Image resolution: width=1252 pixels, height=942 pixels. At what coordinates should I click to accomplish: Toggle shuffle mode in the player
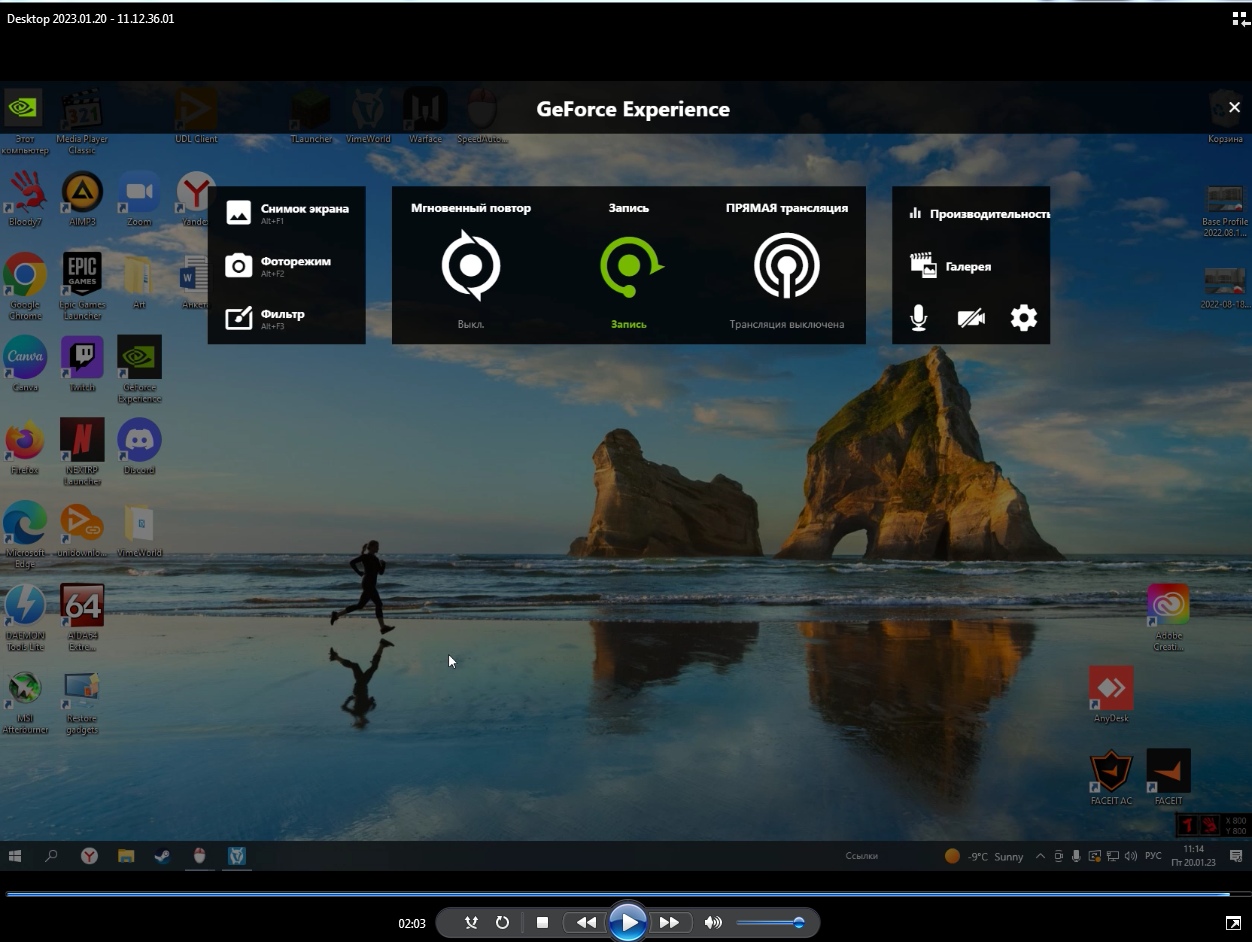(472, 923)
